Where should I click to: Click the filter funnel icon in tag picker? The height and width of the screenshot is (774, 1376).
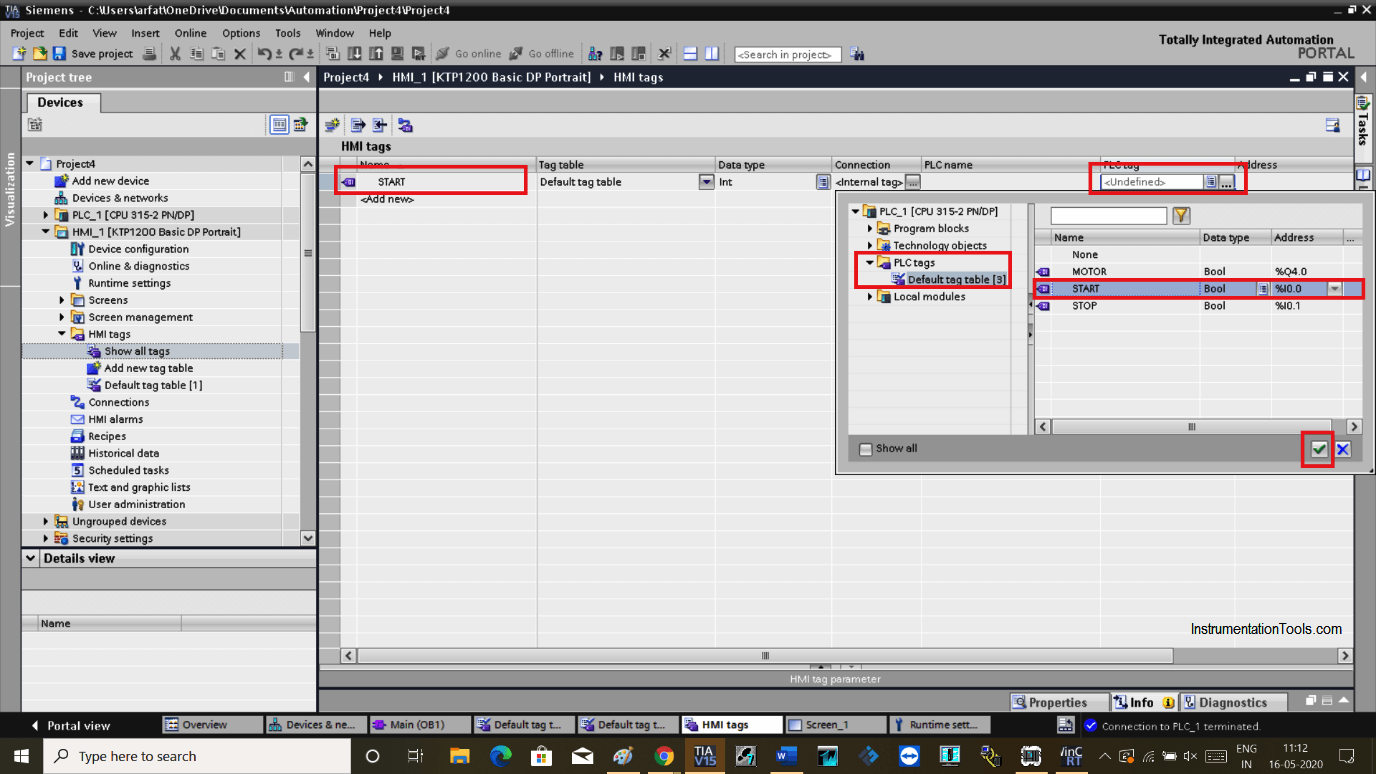[1181, 215]
